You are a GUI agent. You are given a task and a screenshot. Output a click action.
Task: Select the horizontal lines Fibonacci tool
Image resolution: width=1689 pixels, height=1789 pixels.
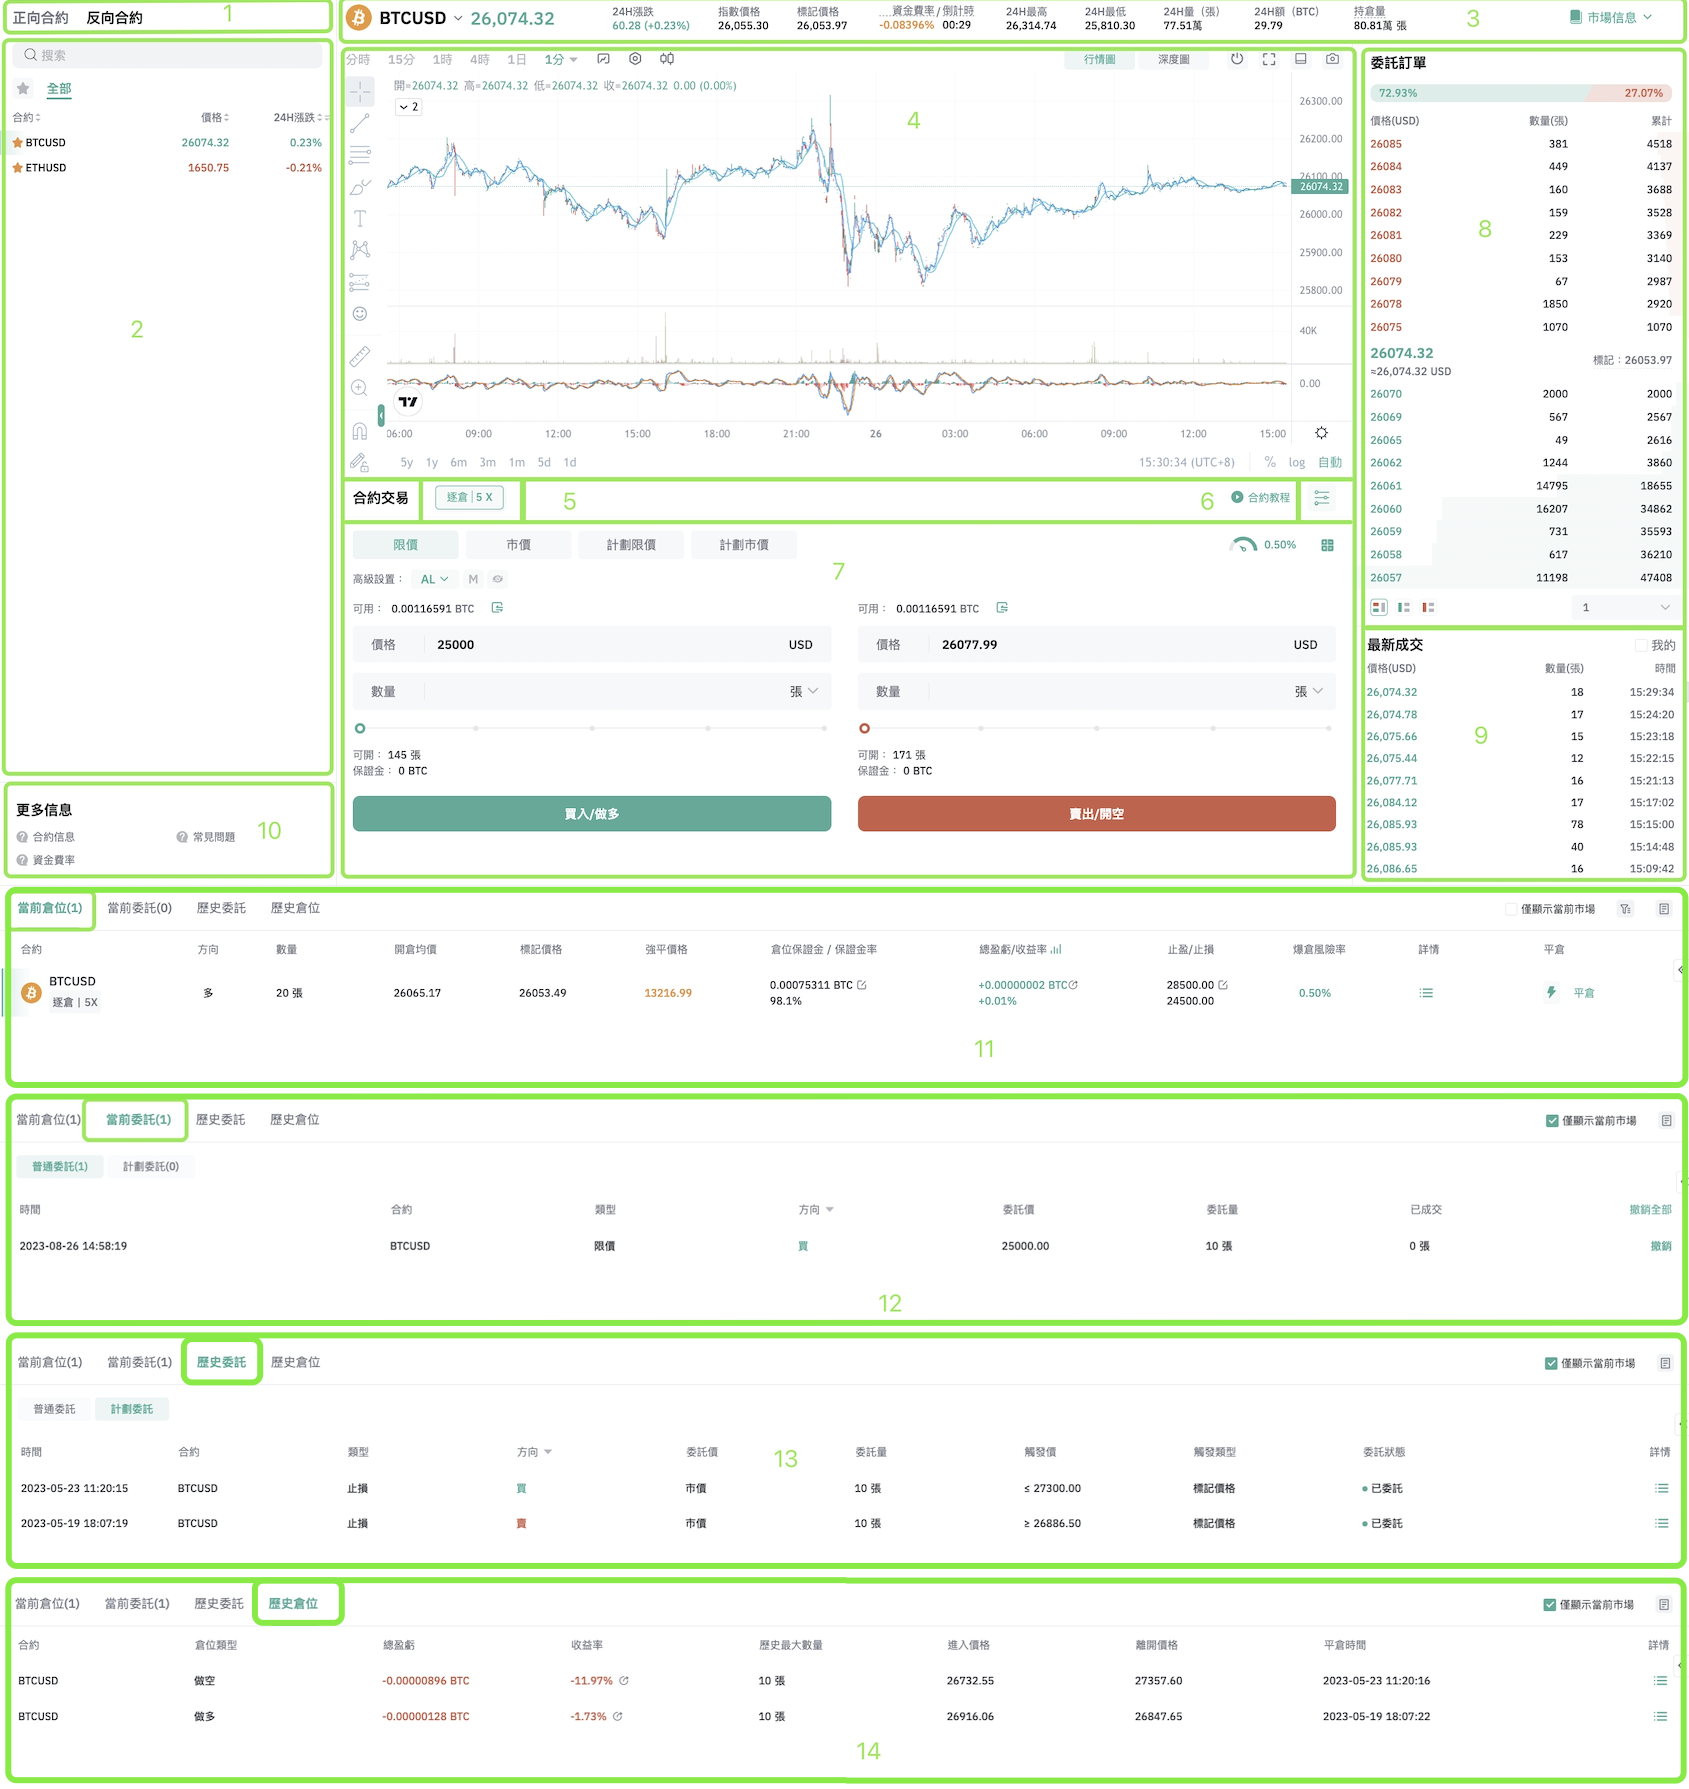[x=360, y=155]
